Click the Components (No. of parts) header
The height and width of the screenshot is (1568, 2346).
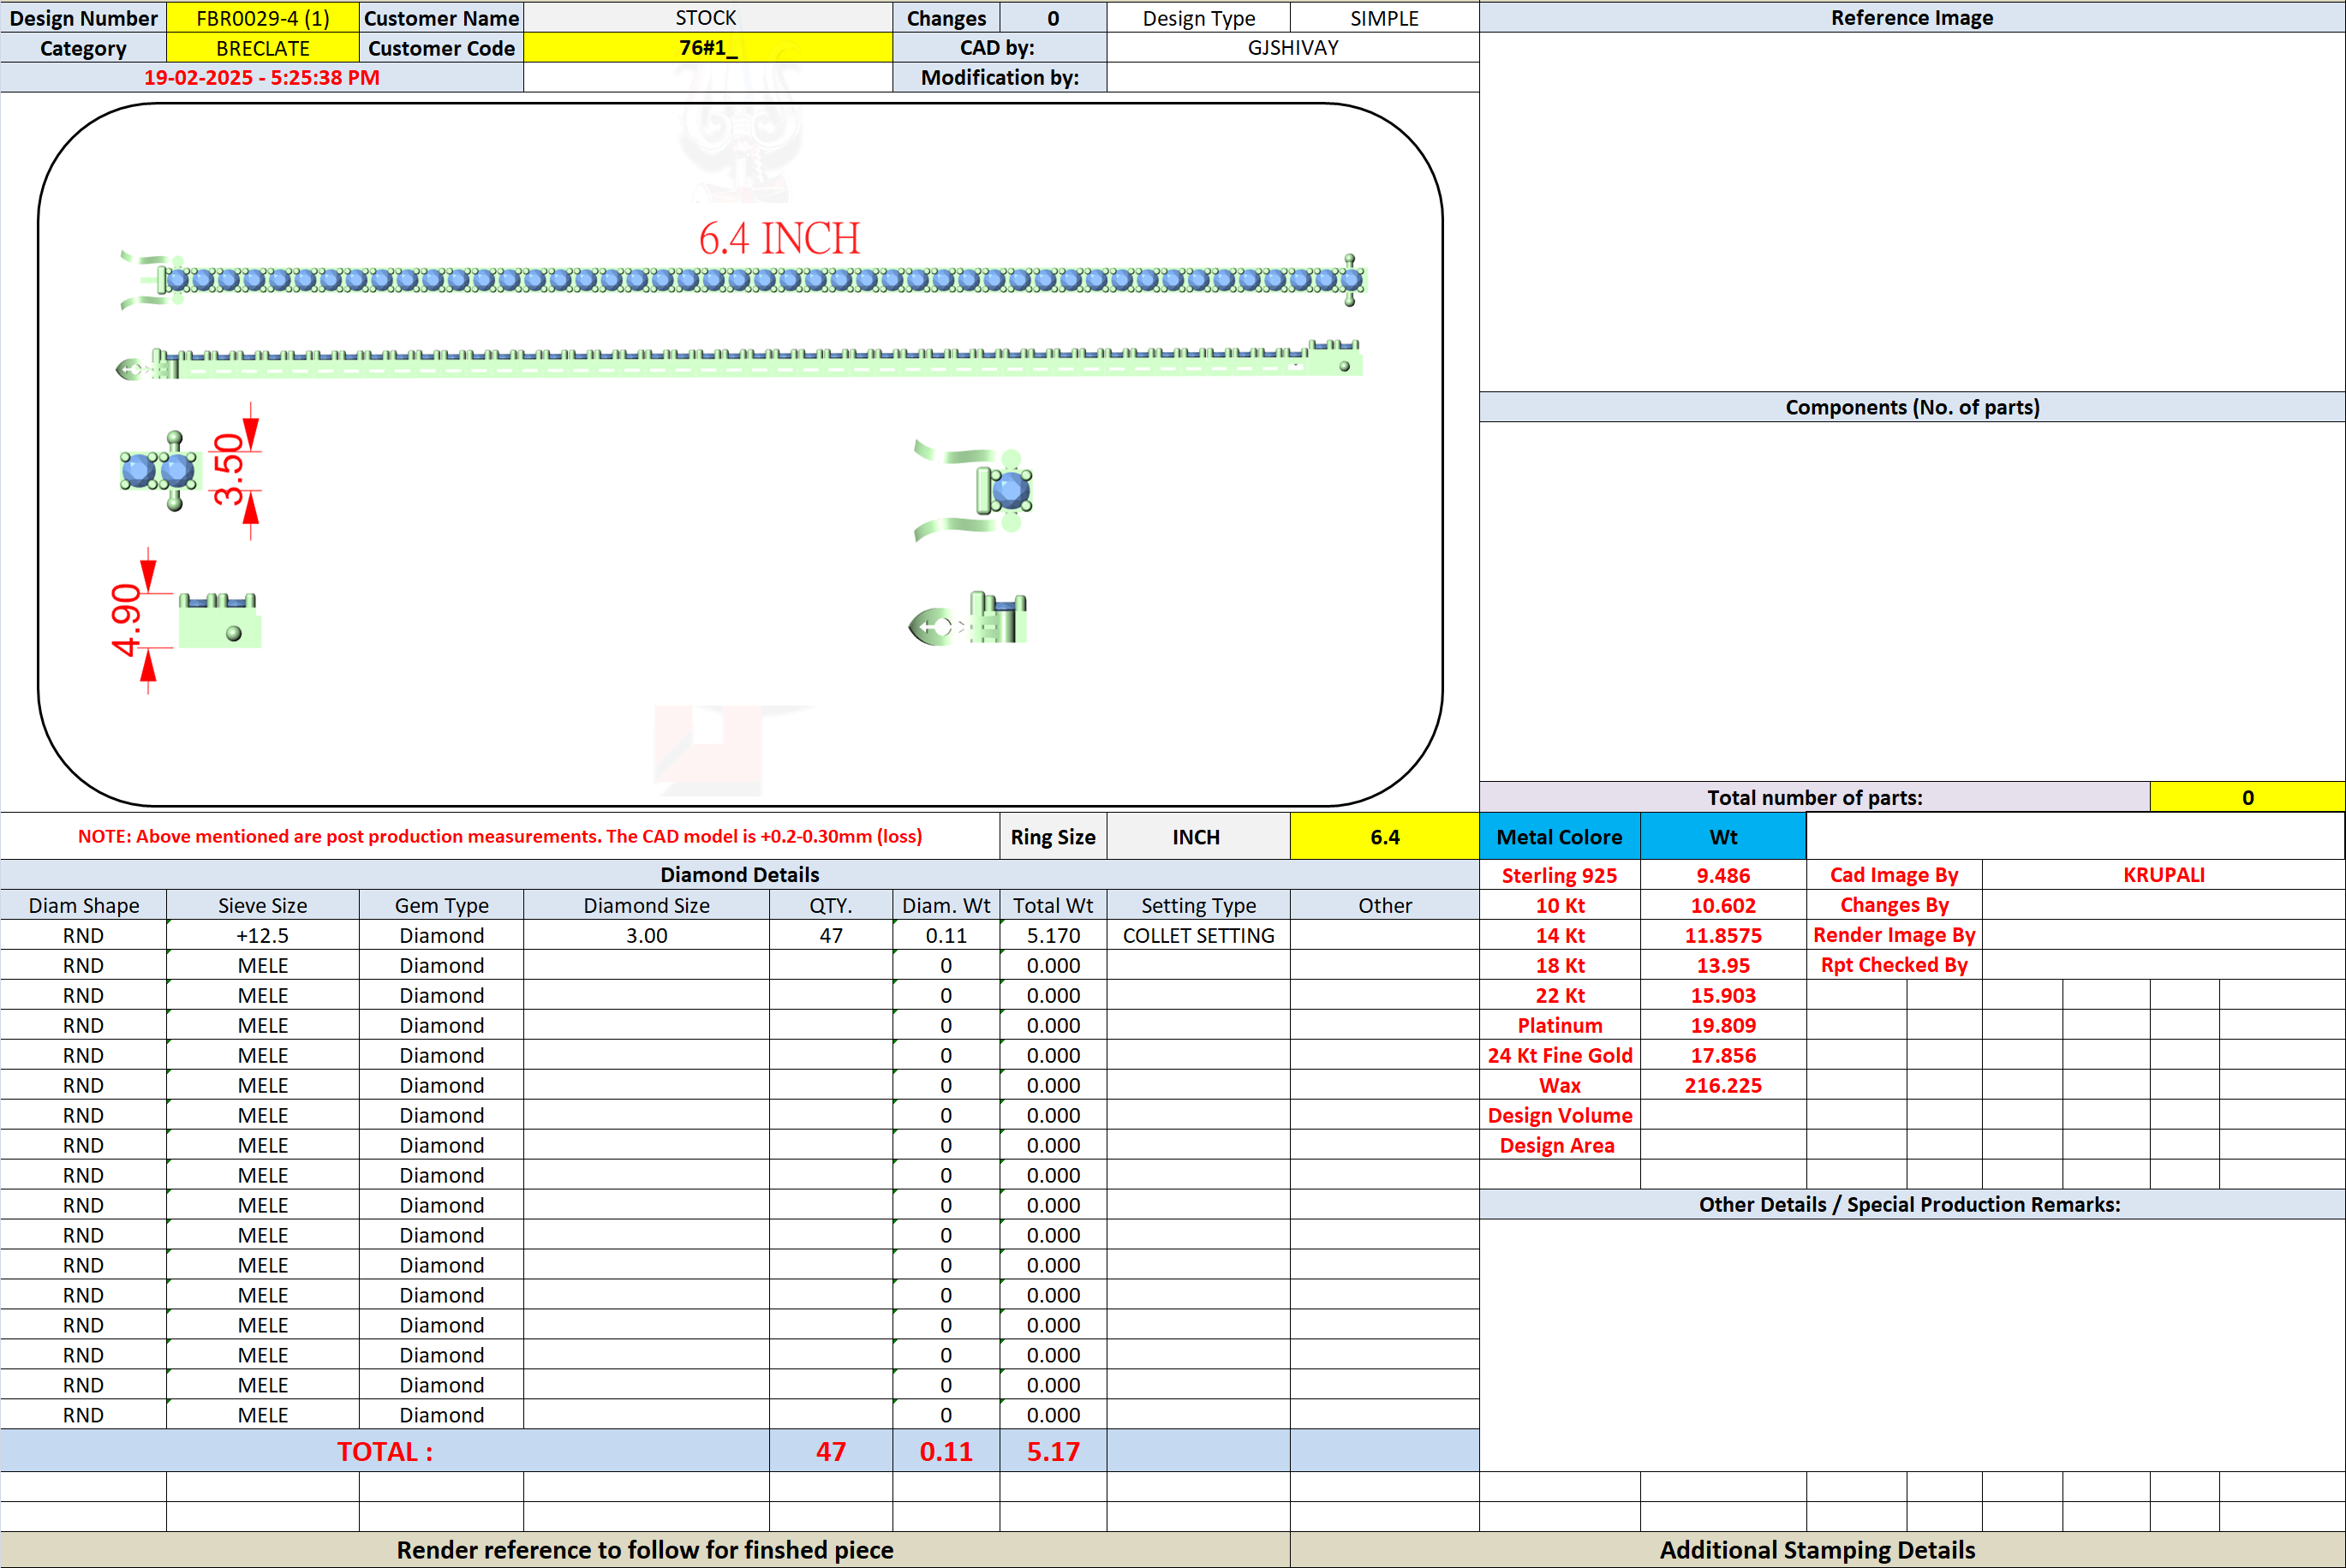coord(1912,407)
